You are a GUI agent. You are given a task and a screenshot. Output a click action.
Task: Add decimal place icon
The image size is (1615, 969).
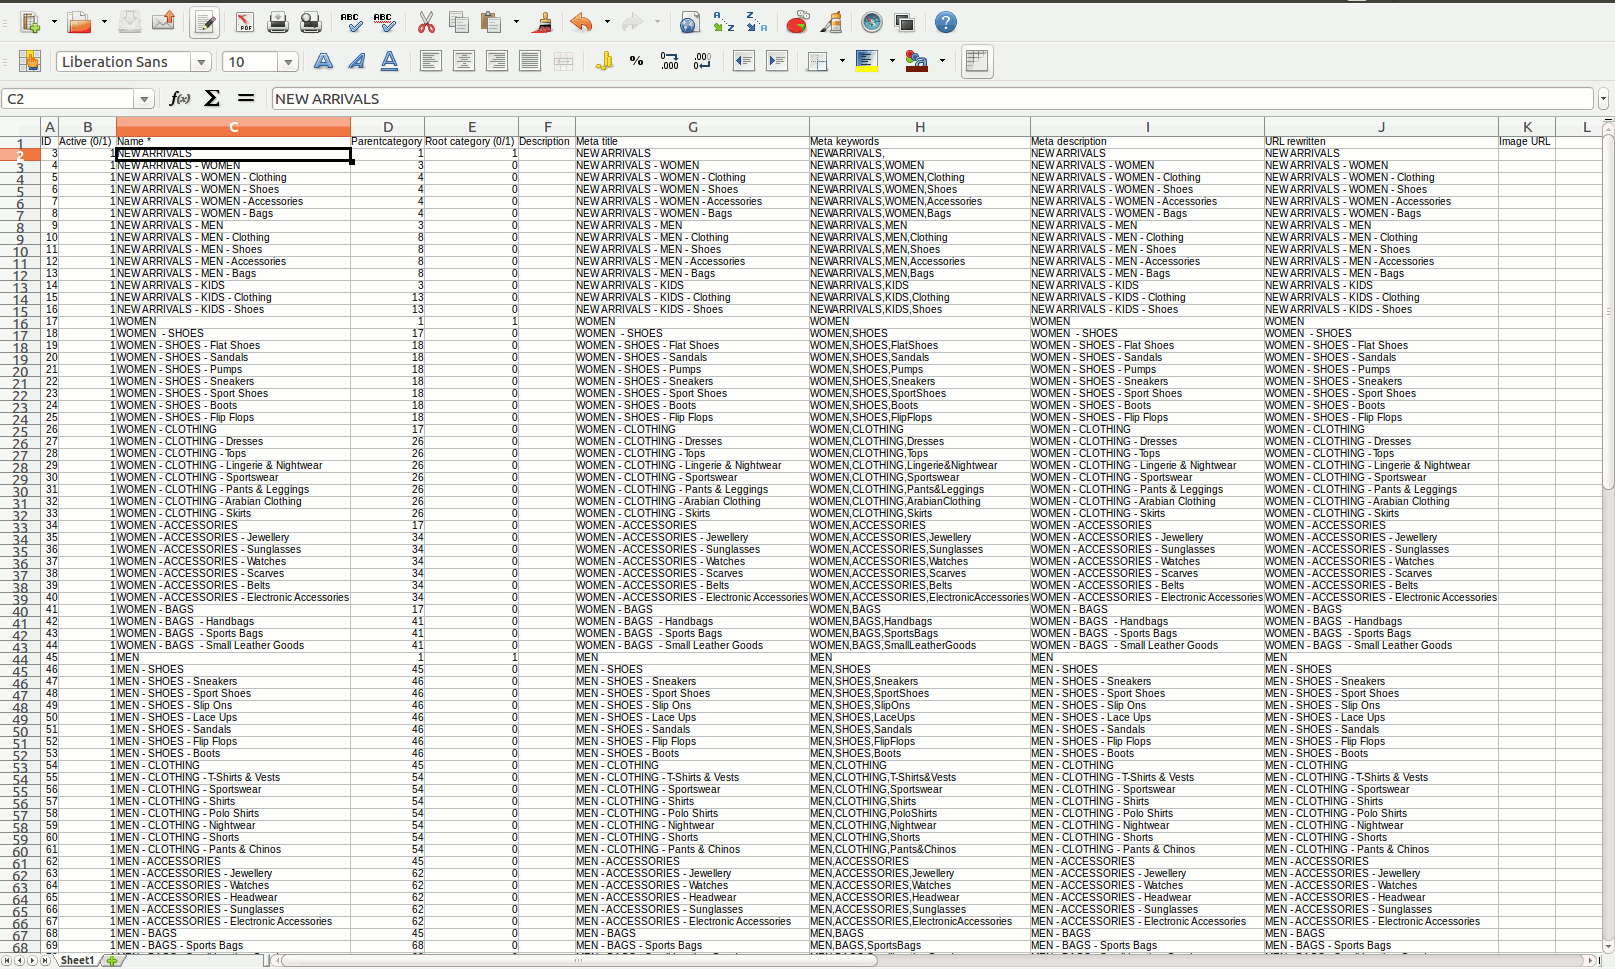(x=670, y=61)
